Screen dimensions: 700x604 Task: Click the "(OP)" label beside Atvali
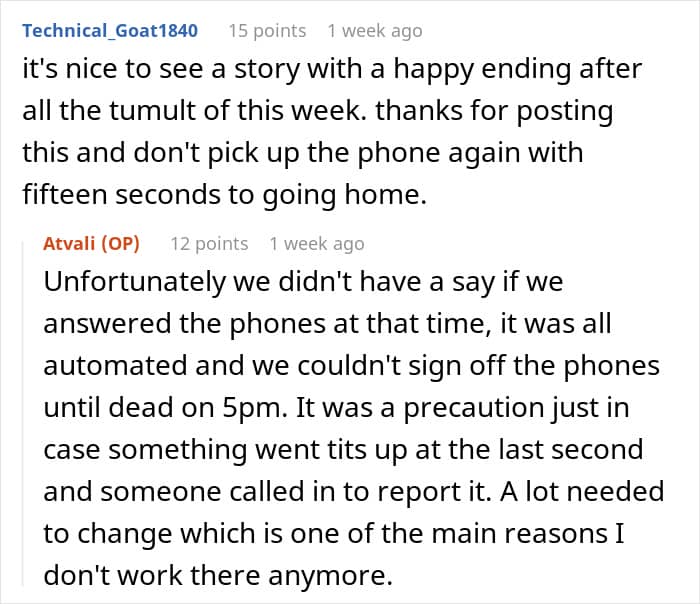(124, 243)
